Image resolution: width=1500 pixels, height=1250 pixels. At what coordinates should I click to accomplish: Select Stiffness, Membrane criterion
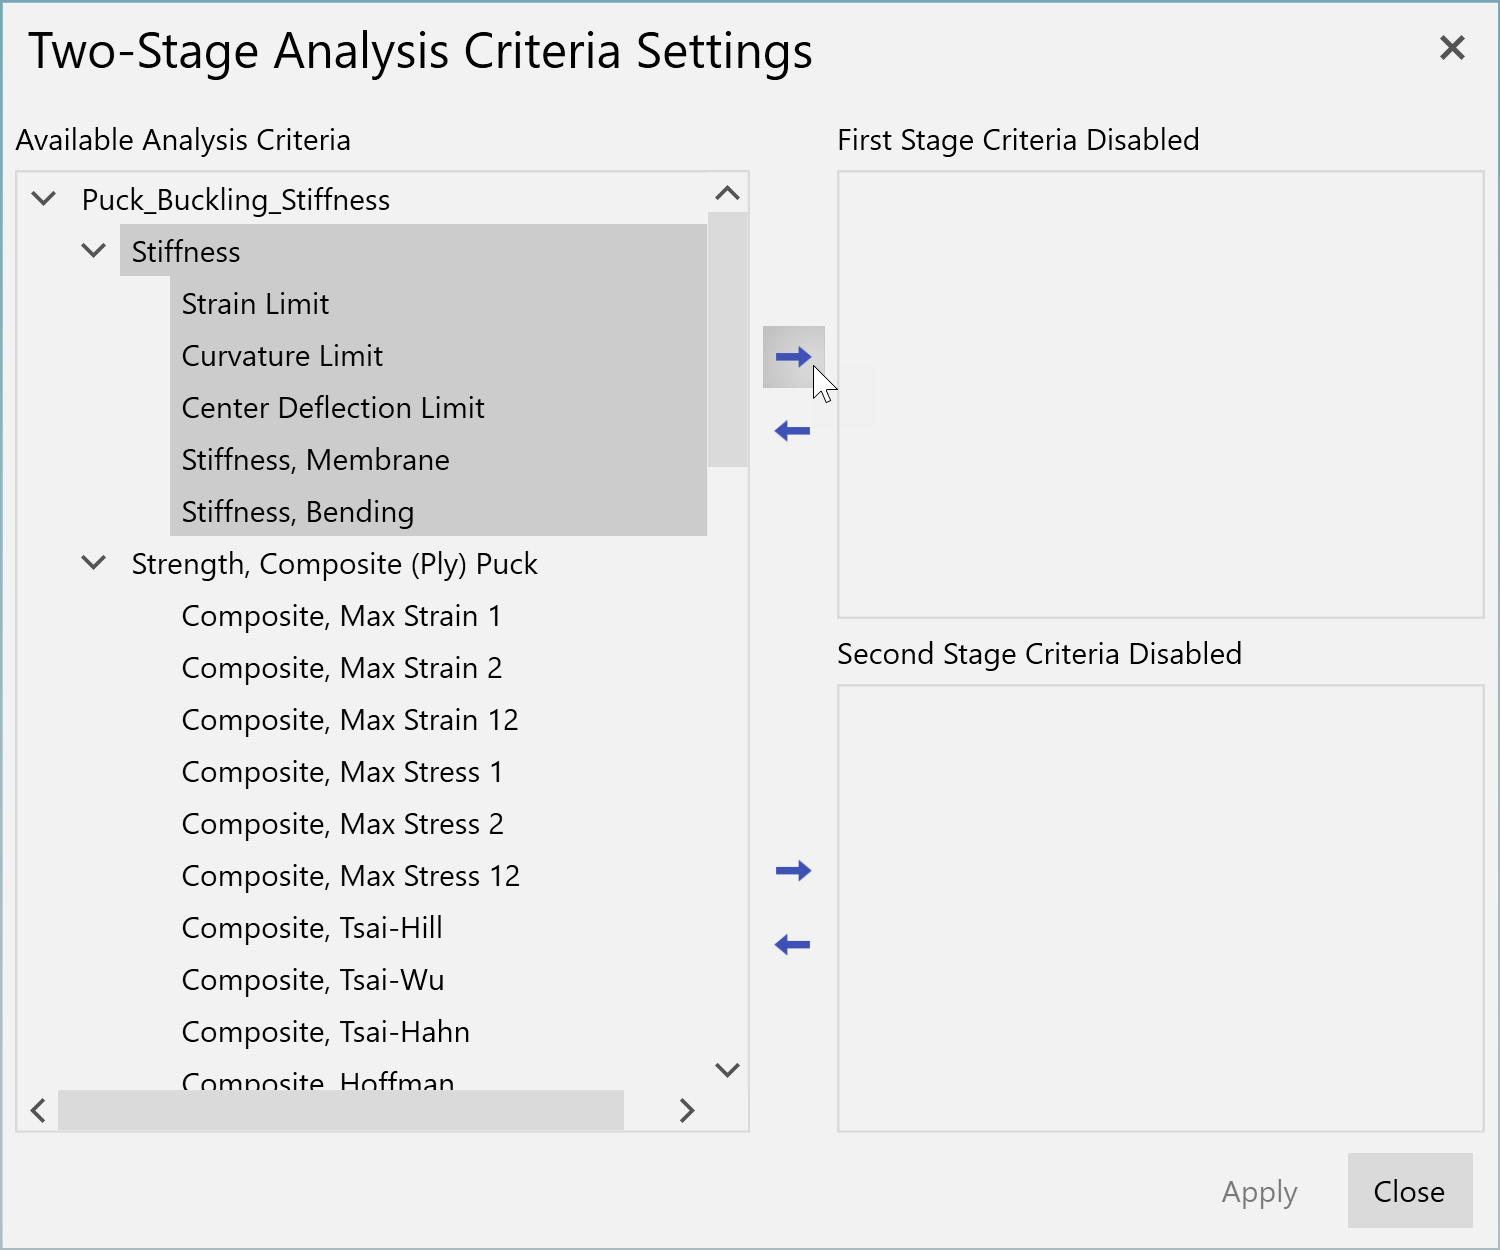coord(438,460)
